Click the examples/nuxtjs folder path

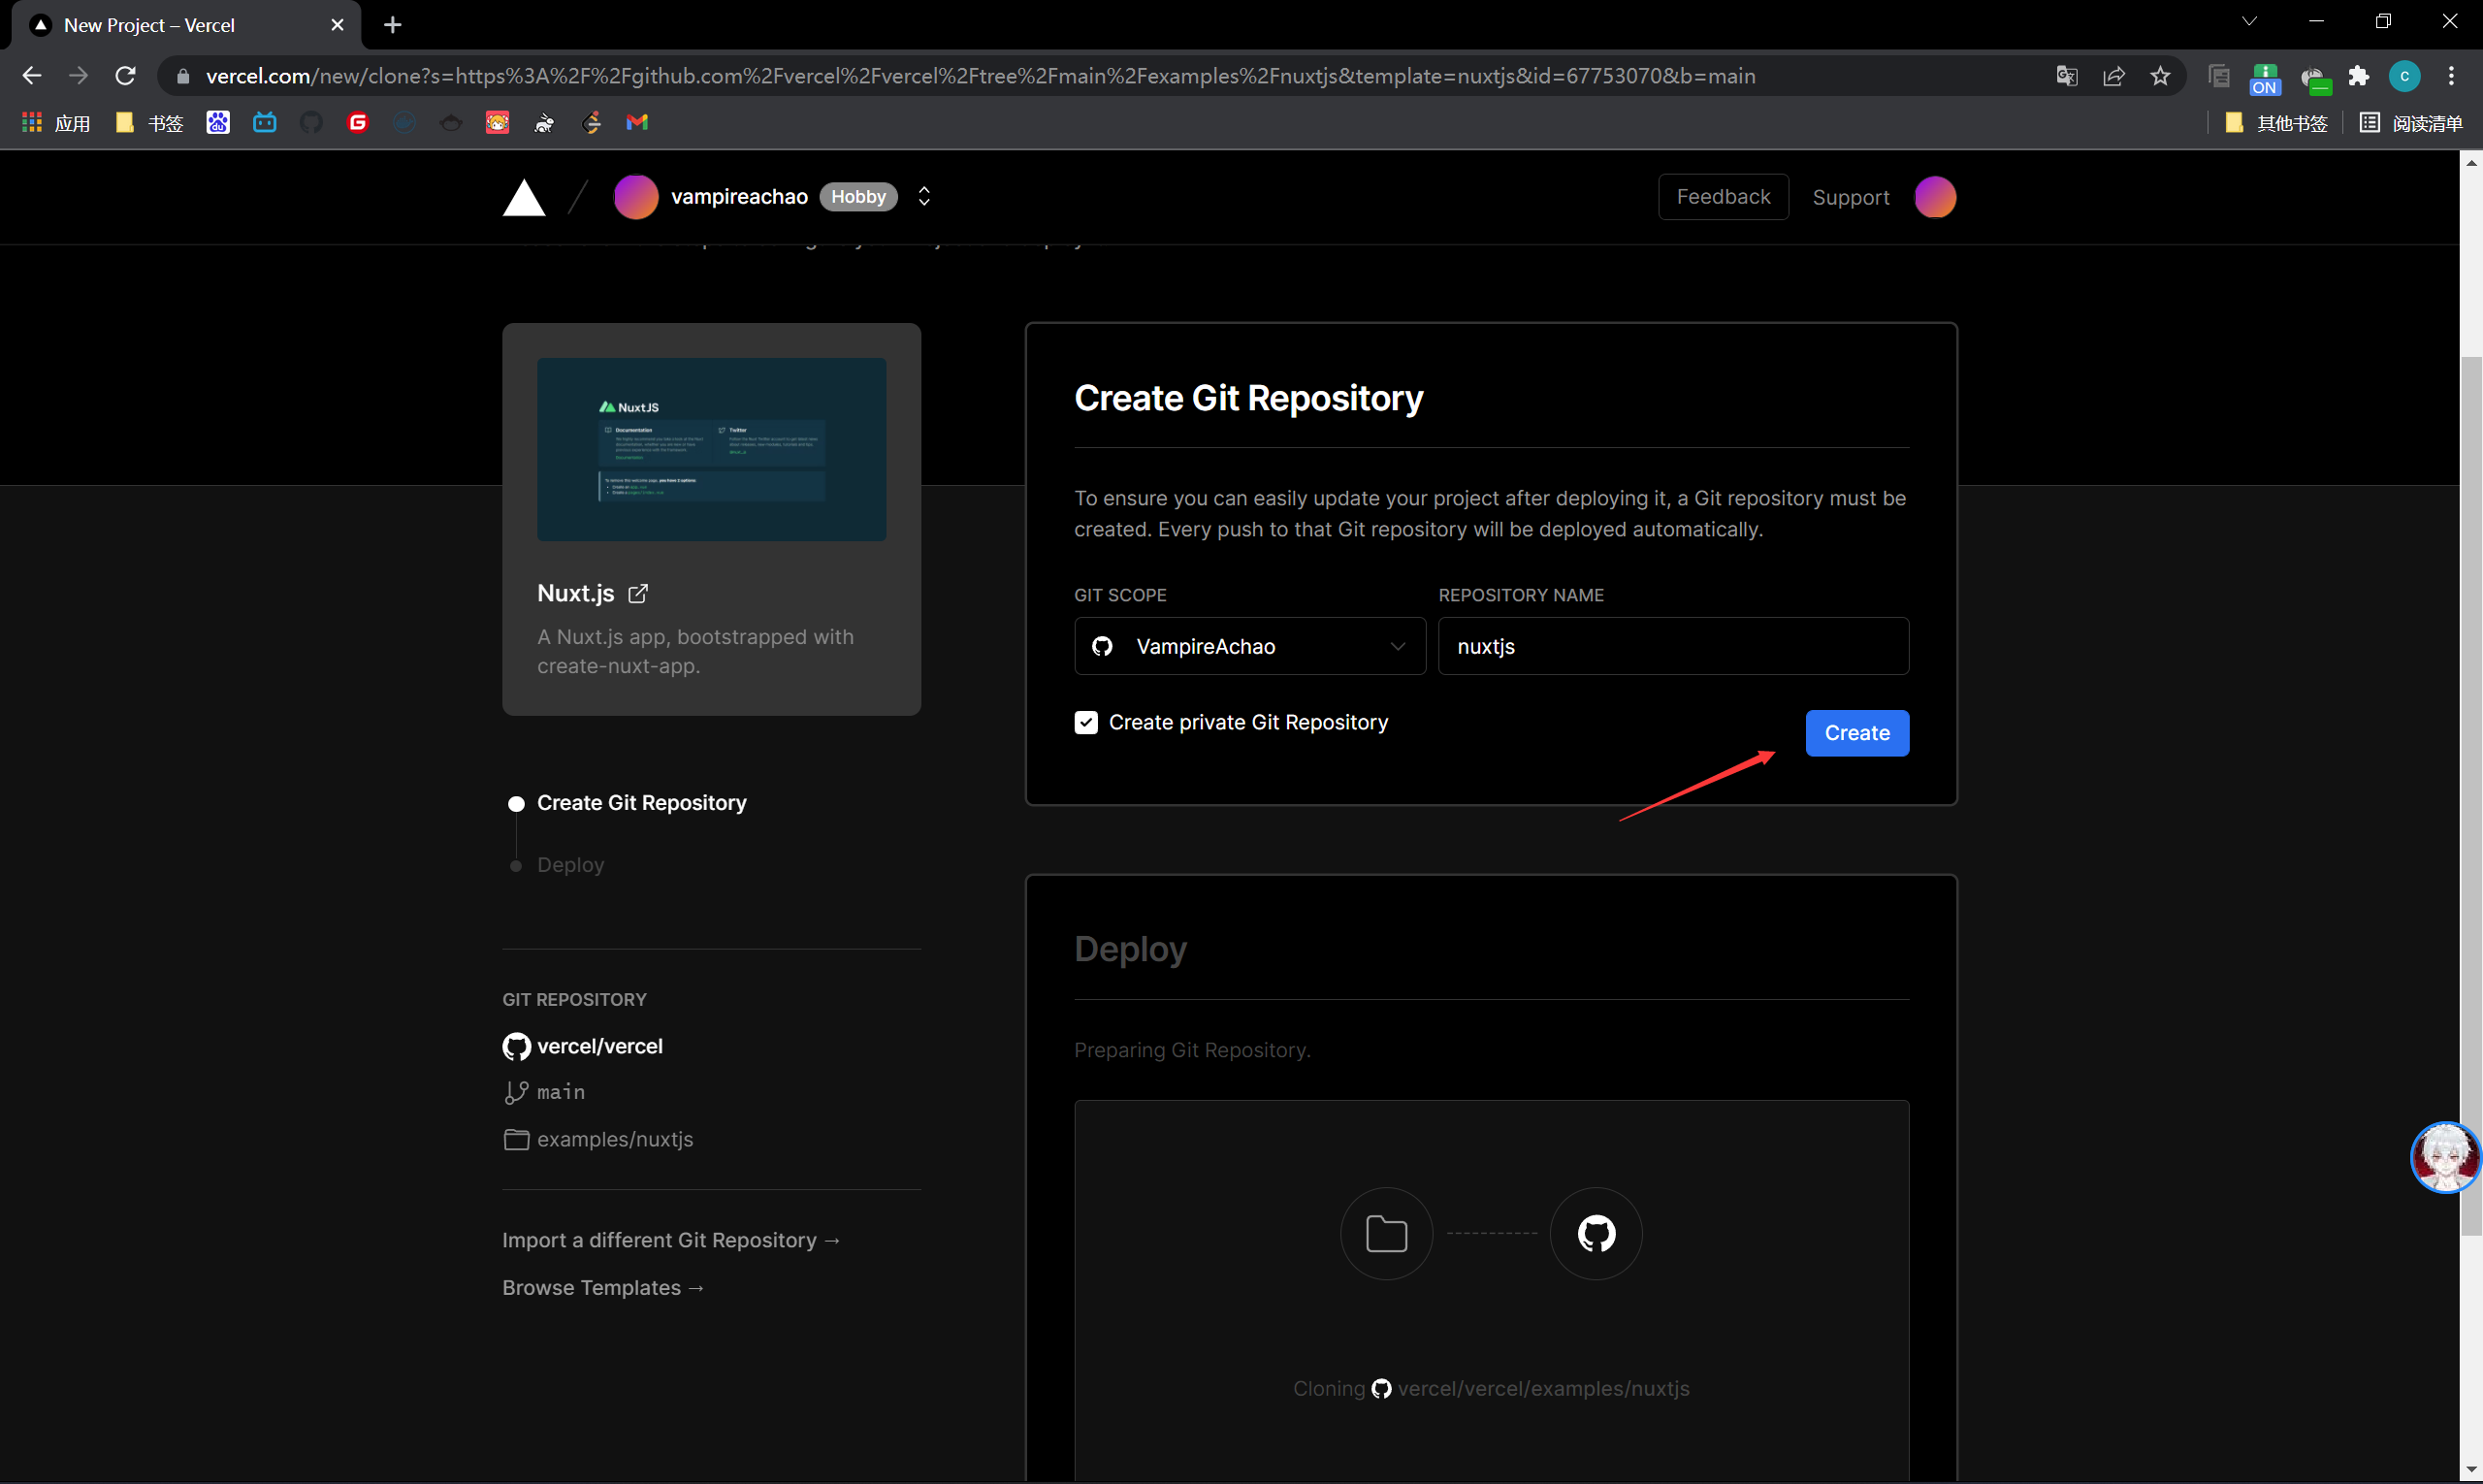[614, 1139]
